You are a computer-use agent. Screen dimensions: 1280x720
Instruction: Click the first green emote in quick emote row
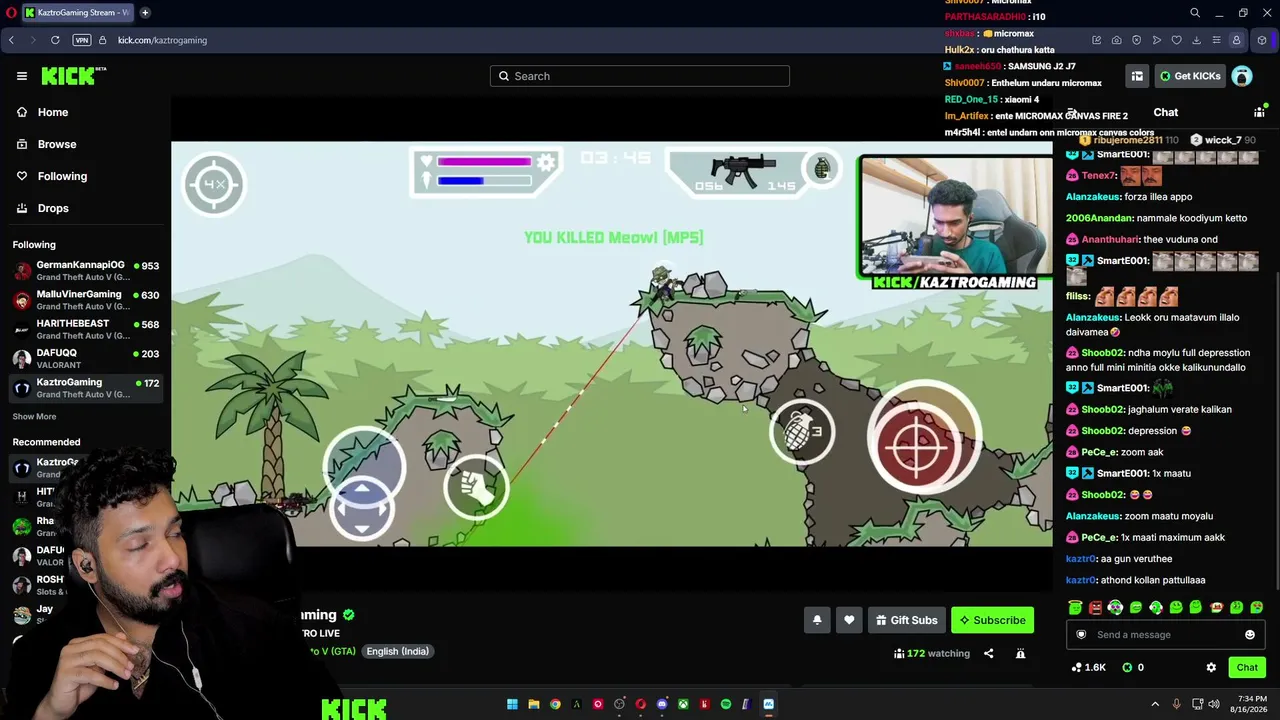[x=1075, y=607]
